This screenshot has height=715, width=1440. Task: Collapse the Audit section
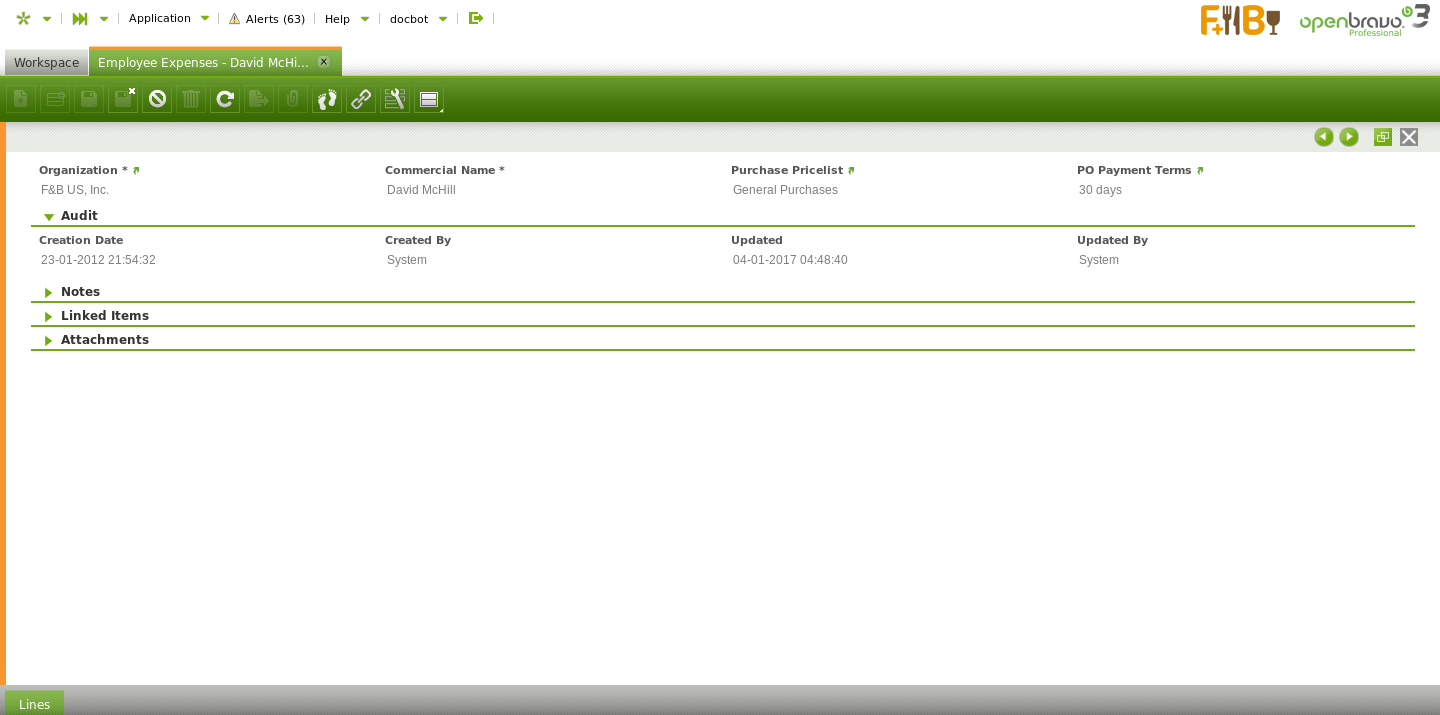pyautogui.click(x=49, y=216)
